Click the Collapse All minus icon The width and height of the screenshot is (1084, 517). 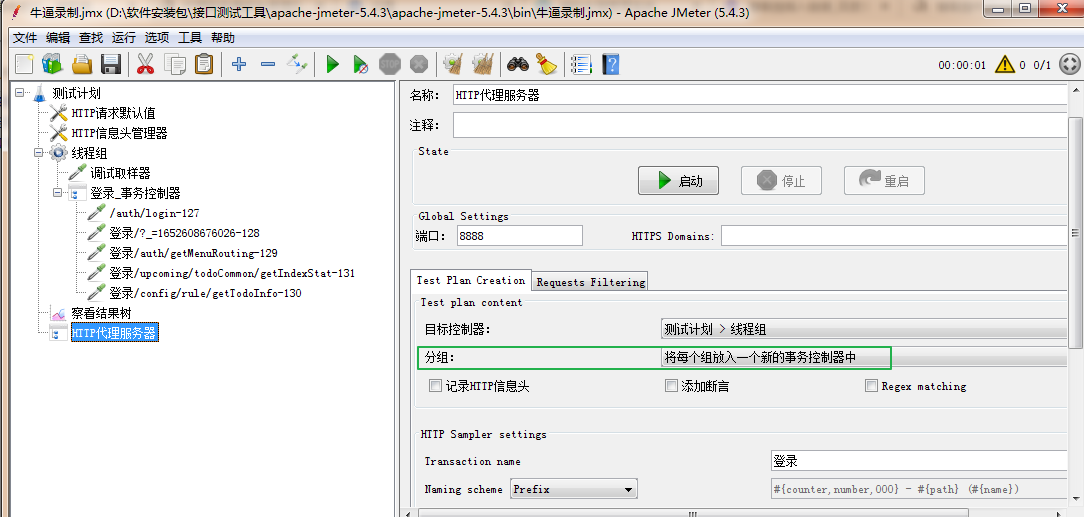pyautogui.click(x=268, y=64)
